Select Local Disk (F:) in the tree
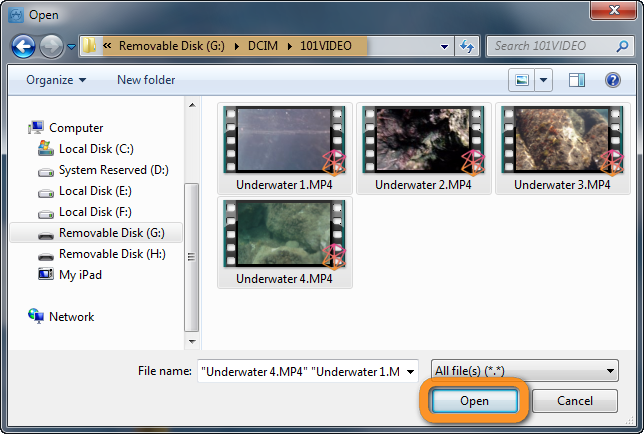Image resolution: width=644 pixels, height=434 pixels. click(x=95, y=212)
